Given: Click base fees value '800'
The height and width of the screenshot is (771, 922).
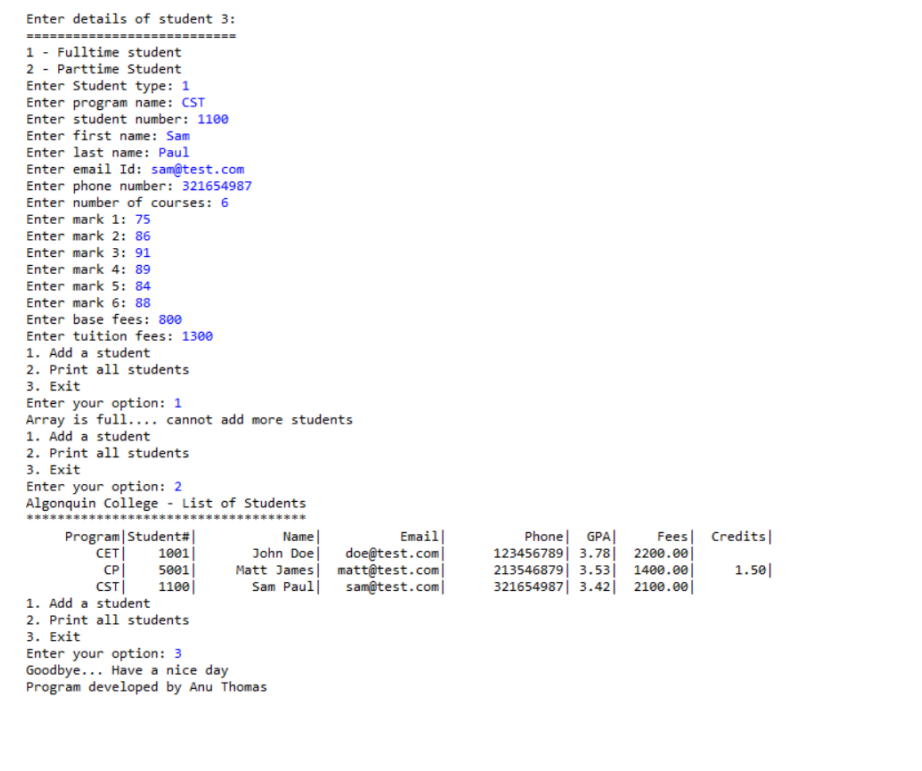Looking at the screenshot, I should (x=170, y=319).
